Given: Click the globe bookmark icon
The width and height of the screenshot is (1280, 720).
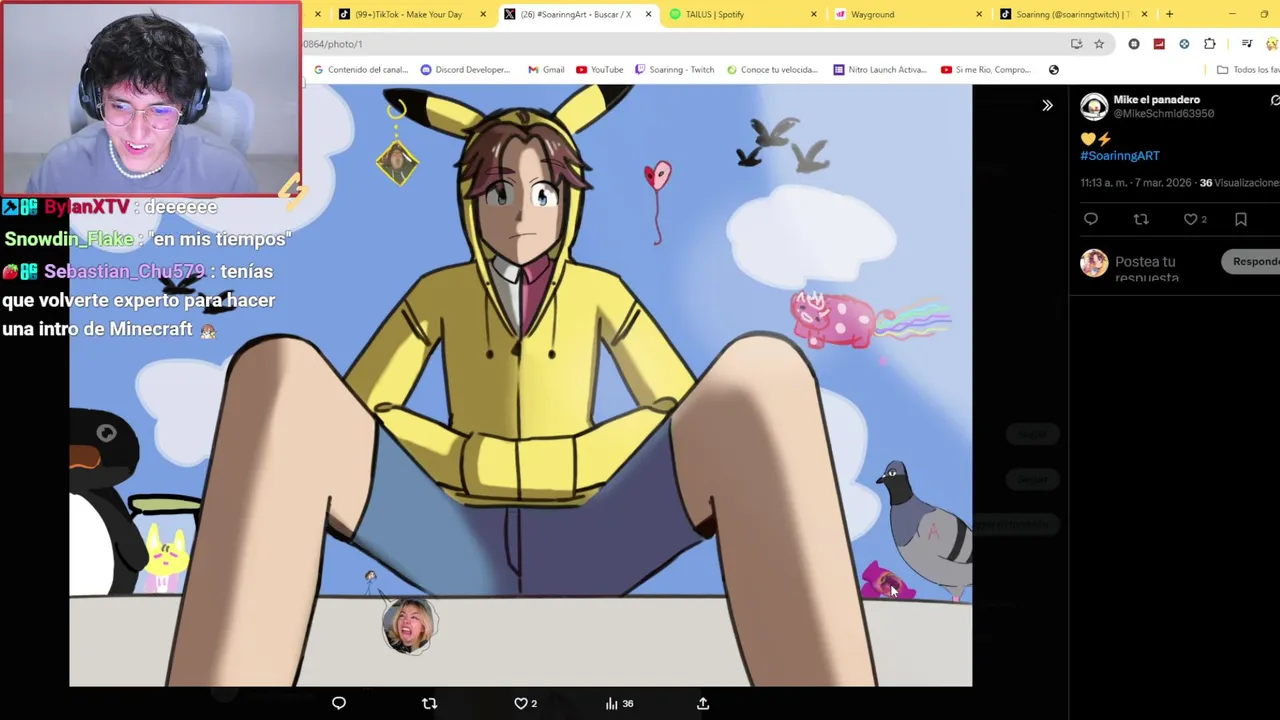Looking at the screenshot, I should point(1053,70).
